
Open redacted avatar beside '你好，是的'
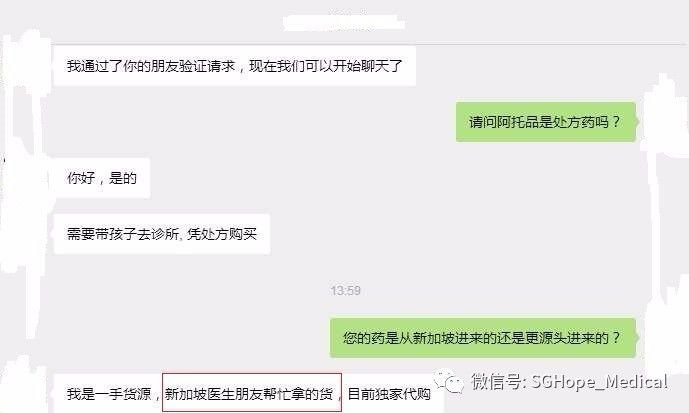[x=26, y=178]
